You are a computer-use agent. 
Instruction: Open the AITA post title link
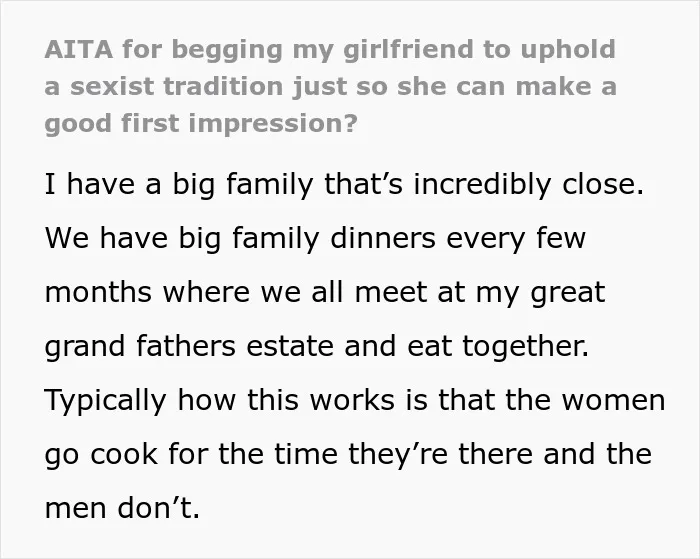tap(330, 87)
